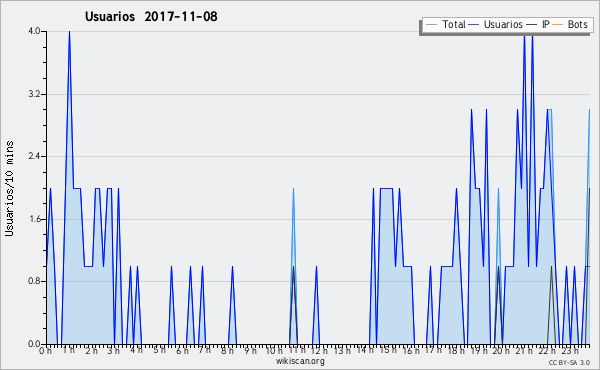Click the '23 h' x-axis label
This screenshot has height=370, width=600.
click(x=570, y=350)
